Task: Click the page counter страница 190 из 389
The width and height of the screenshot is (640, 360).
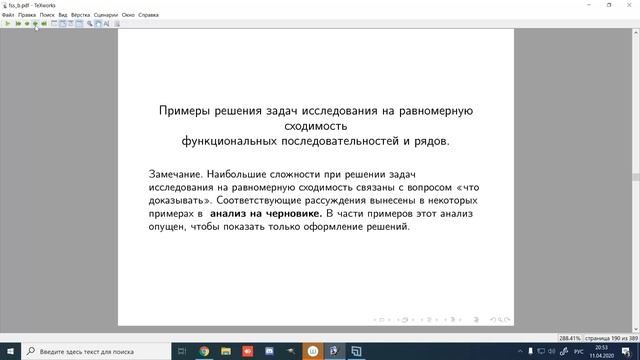Action: pos(611,338)
